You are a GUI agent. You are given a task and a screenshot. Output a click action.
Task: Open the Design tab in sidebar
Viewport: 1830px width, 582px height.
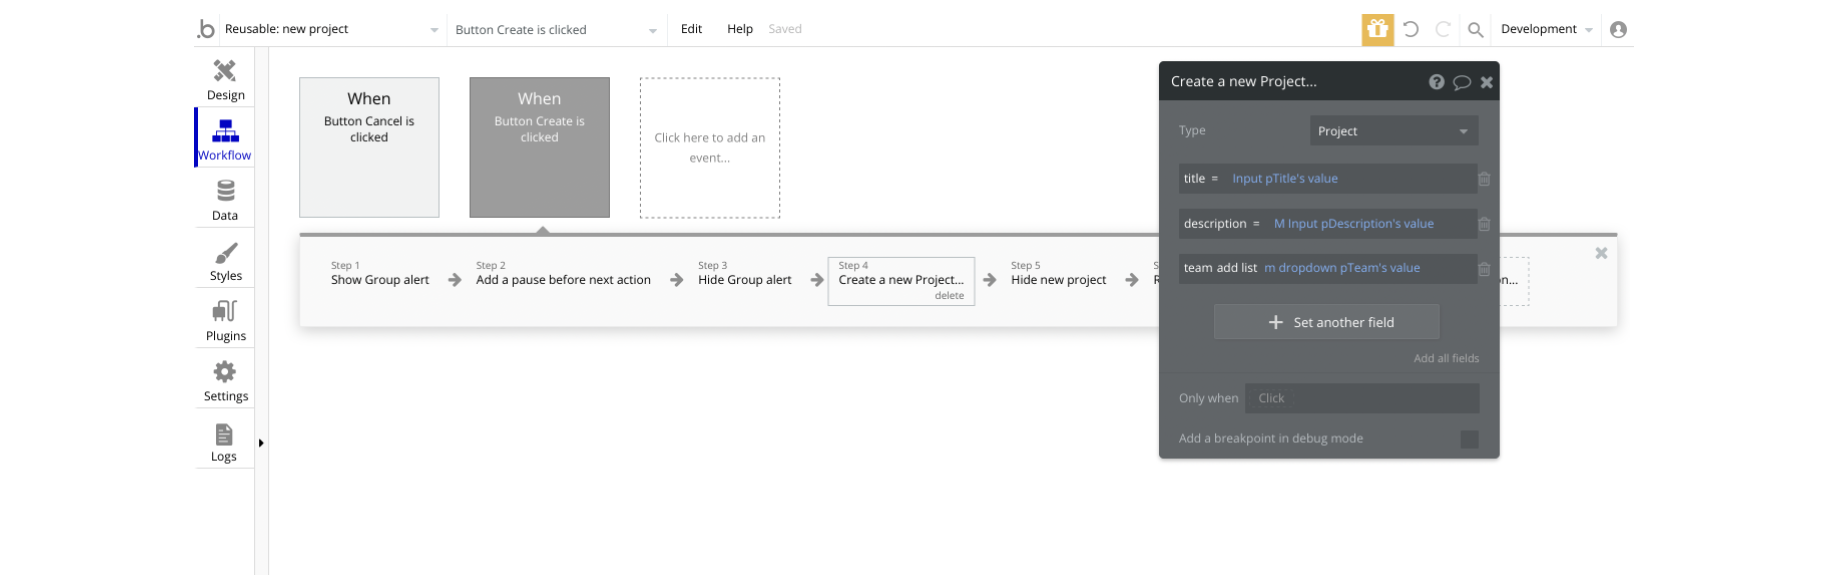[225, 79]
